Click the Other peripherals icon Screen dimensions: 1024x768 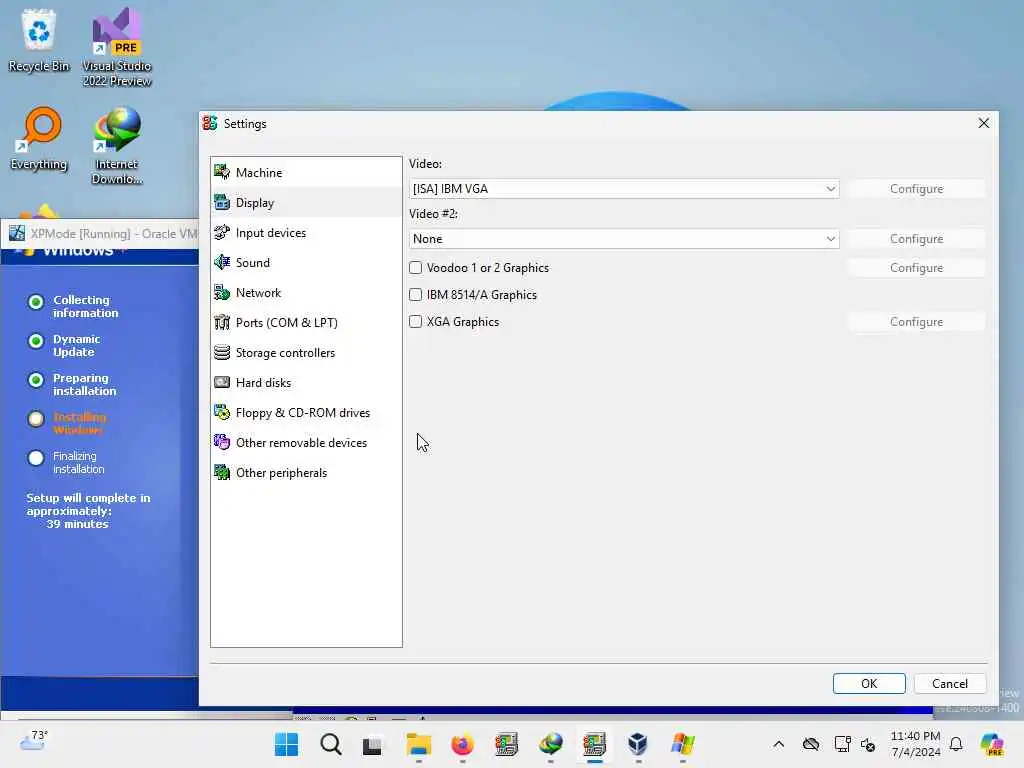click(x=222, y=473)
